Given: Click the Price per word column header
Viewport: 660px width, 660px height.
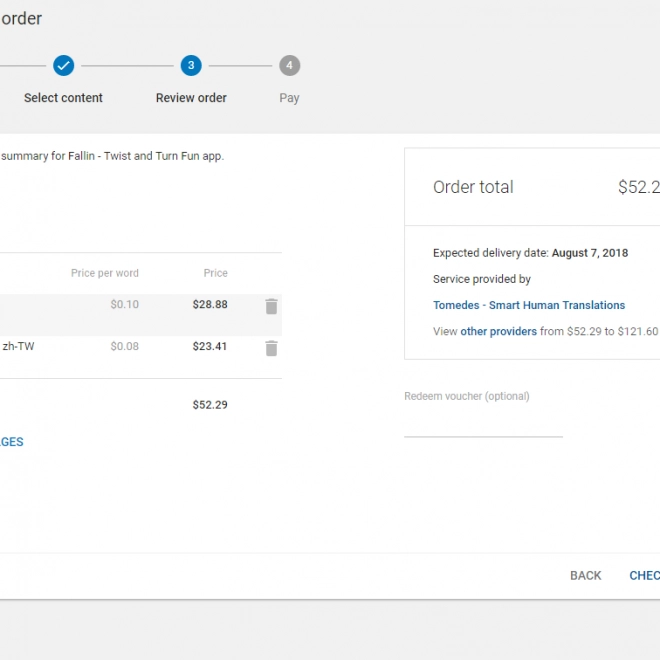Looking at the screenshot, I should point(105,273).
